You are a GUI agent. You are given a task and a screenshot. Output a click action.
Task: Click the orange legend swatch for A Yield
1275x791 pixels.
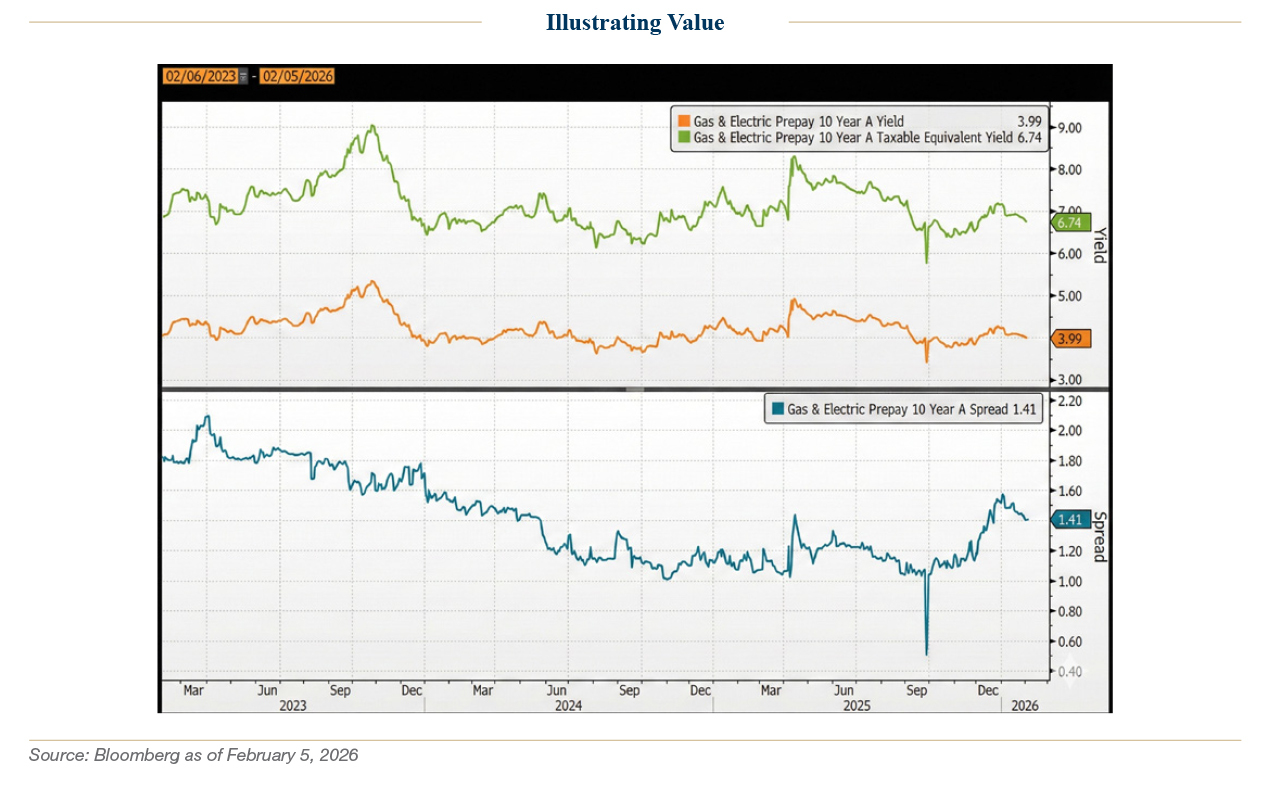coord(683,121)
